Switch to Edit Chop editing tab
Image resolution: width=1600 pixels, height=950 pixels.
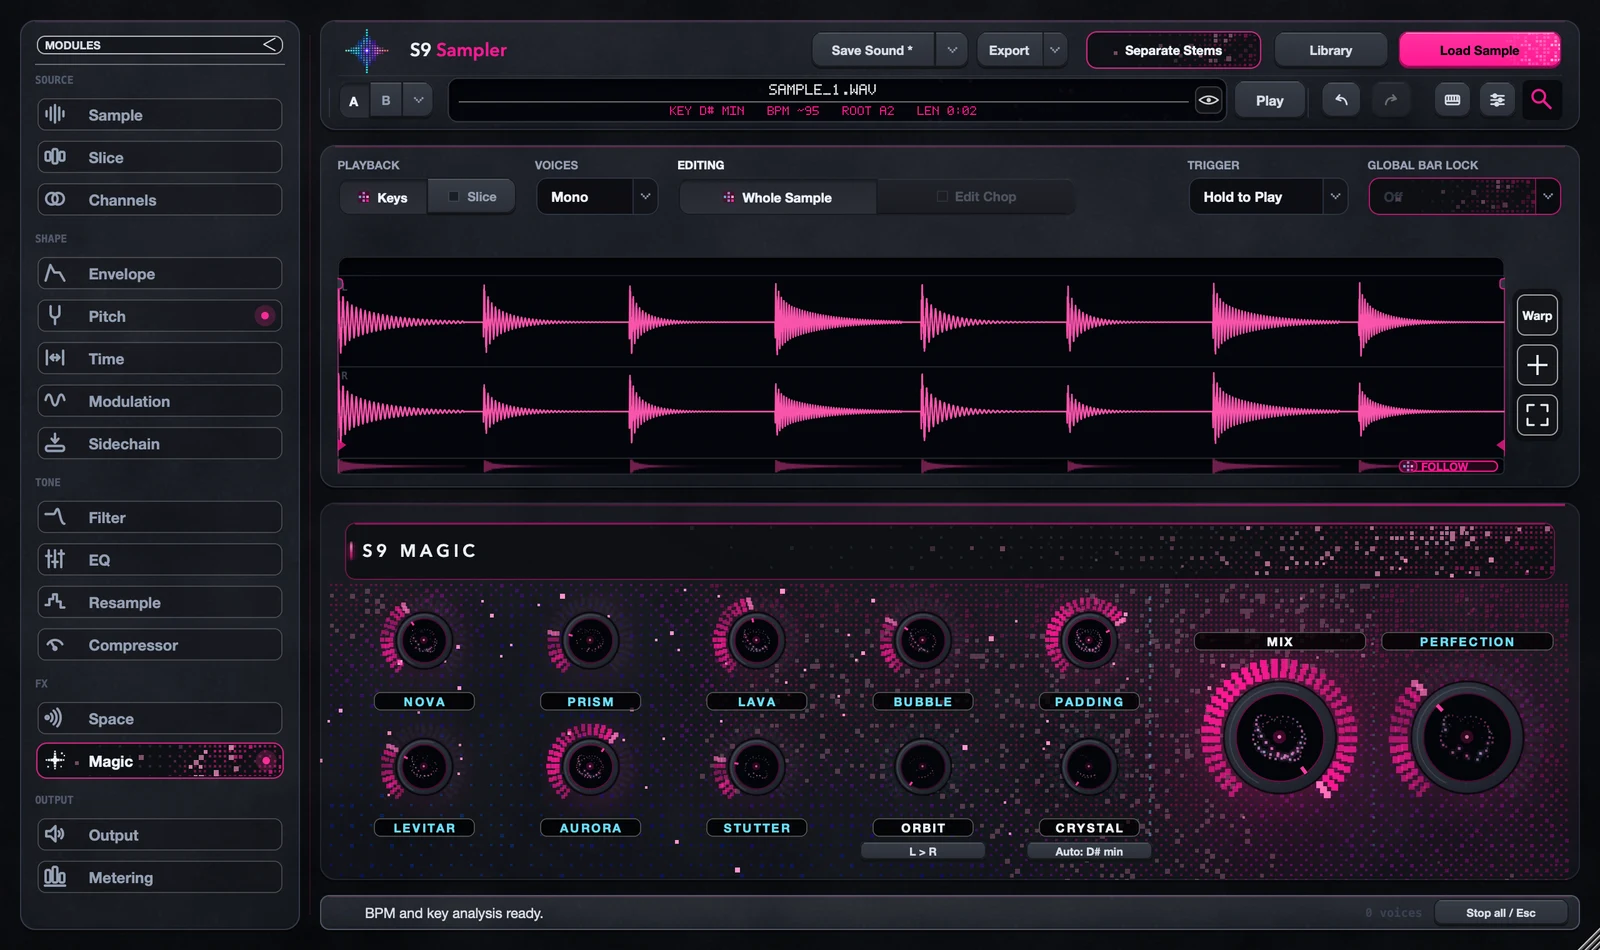(x=976, y=197)
